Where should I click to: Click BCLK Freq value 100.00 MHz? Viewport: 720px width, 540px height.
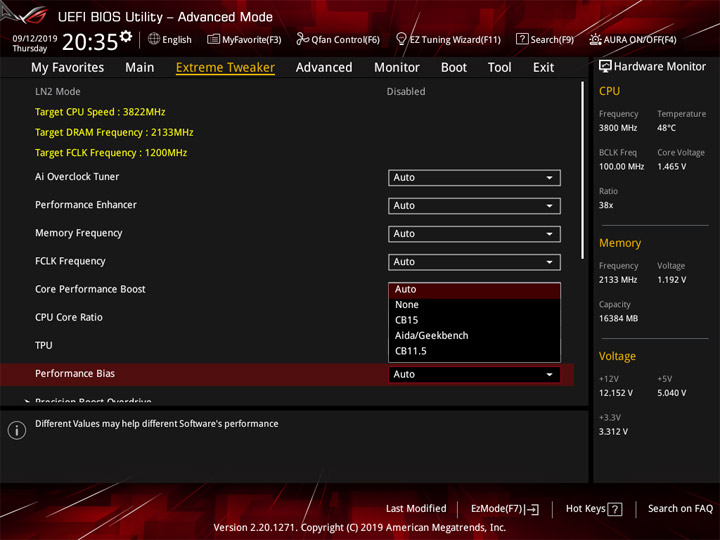coord(621,167)
